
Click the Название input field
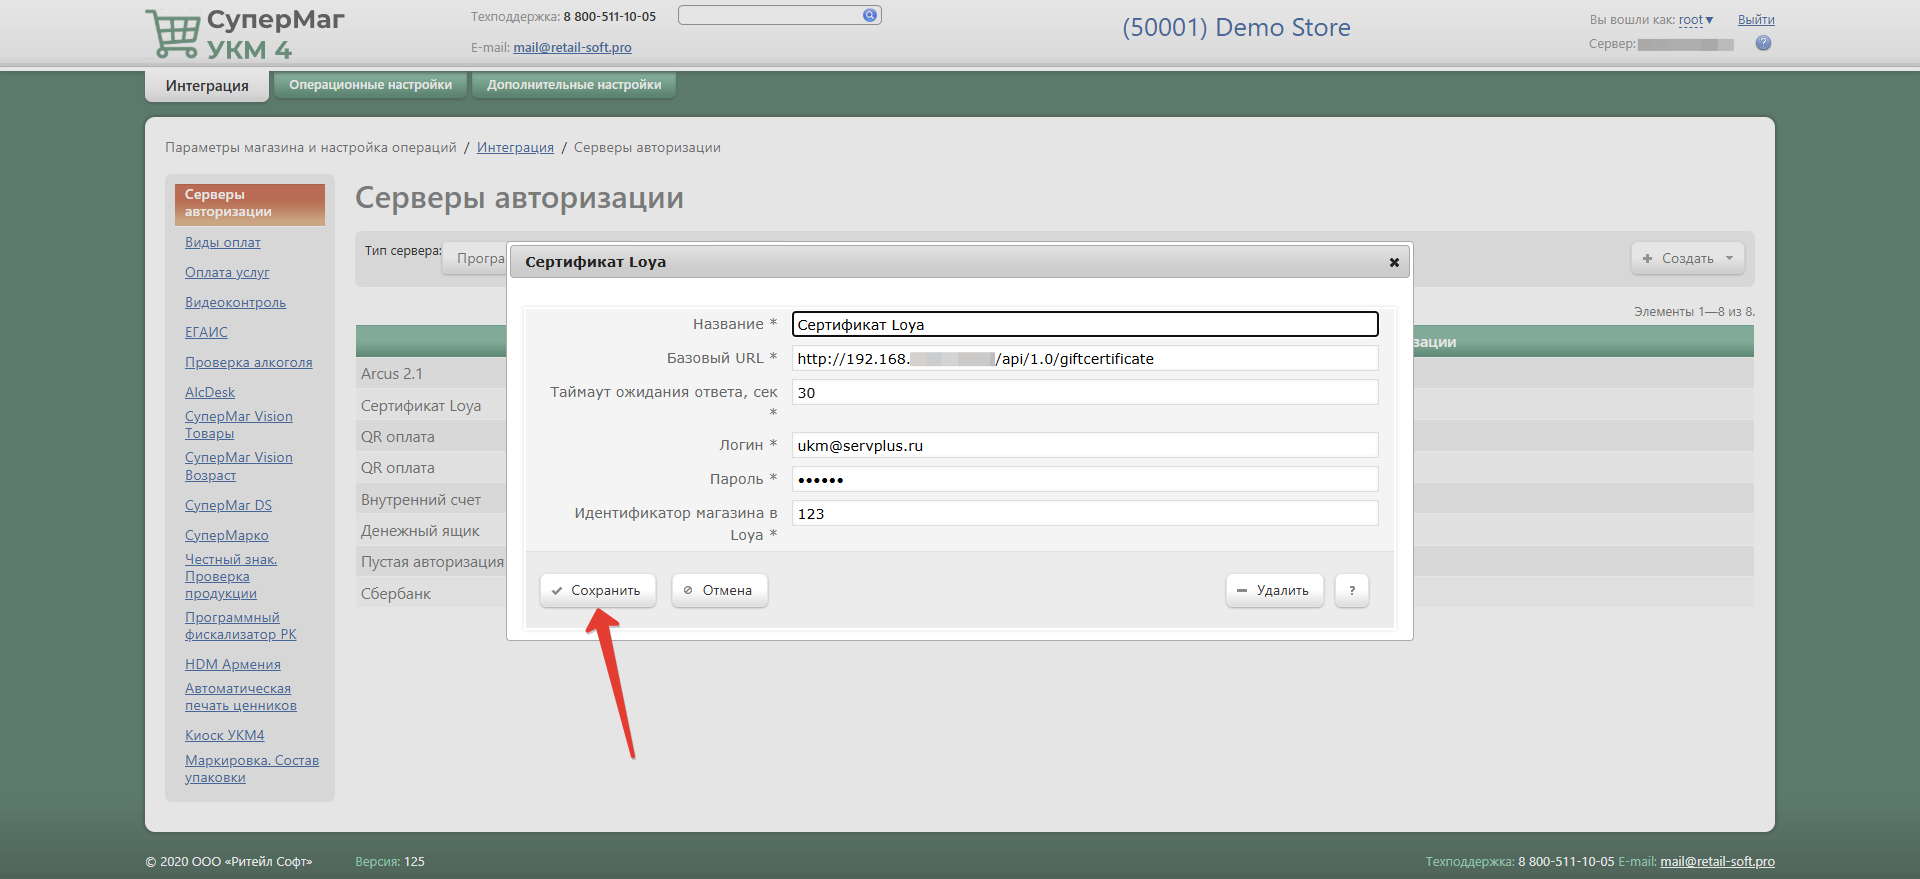[x=1084, y=324]
